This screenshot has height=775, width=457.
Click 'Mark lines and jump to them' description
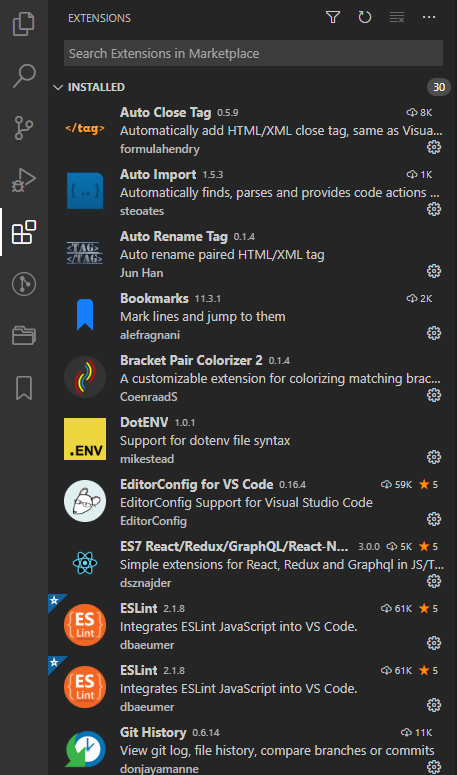point(203,316)
